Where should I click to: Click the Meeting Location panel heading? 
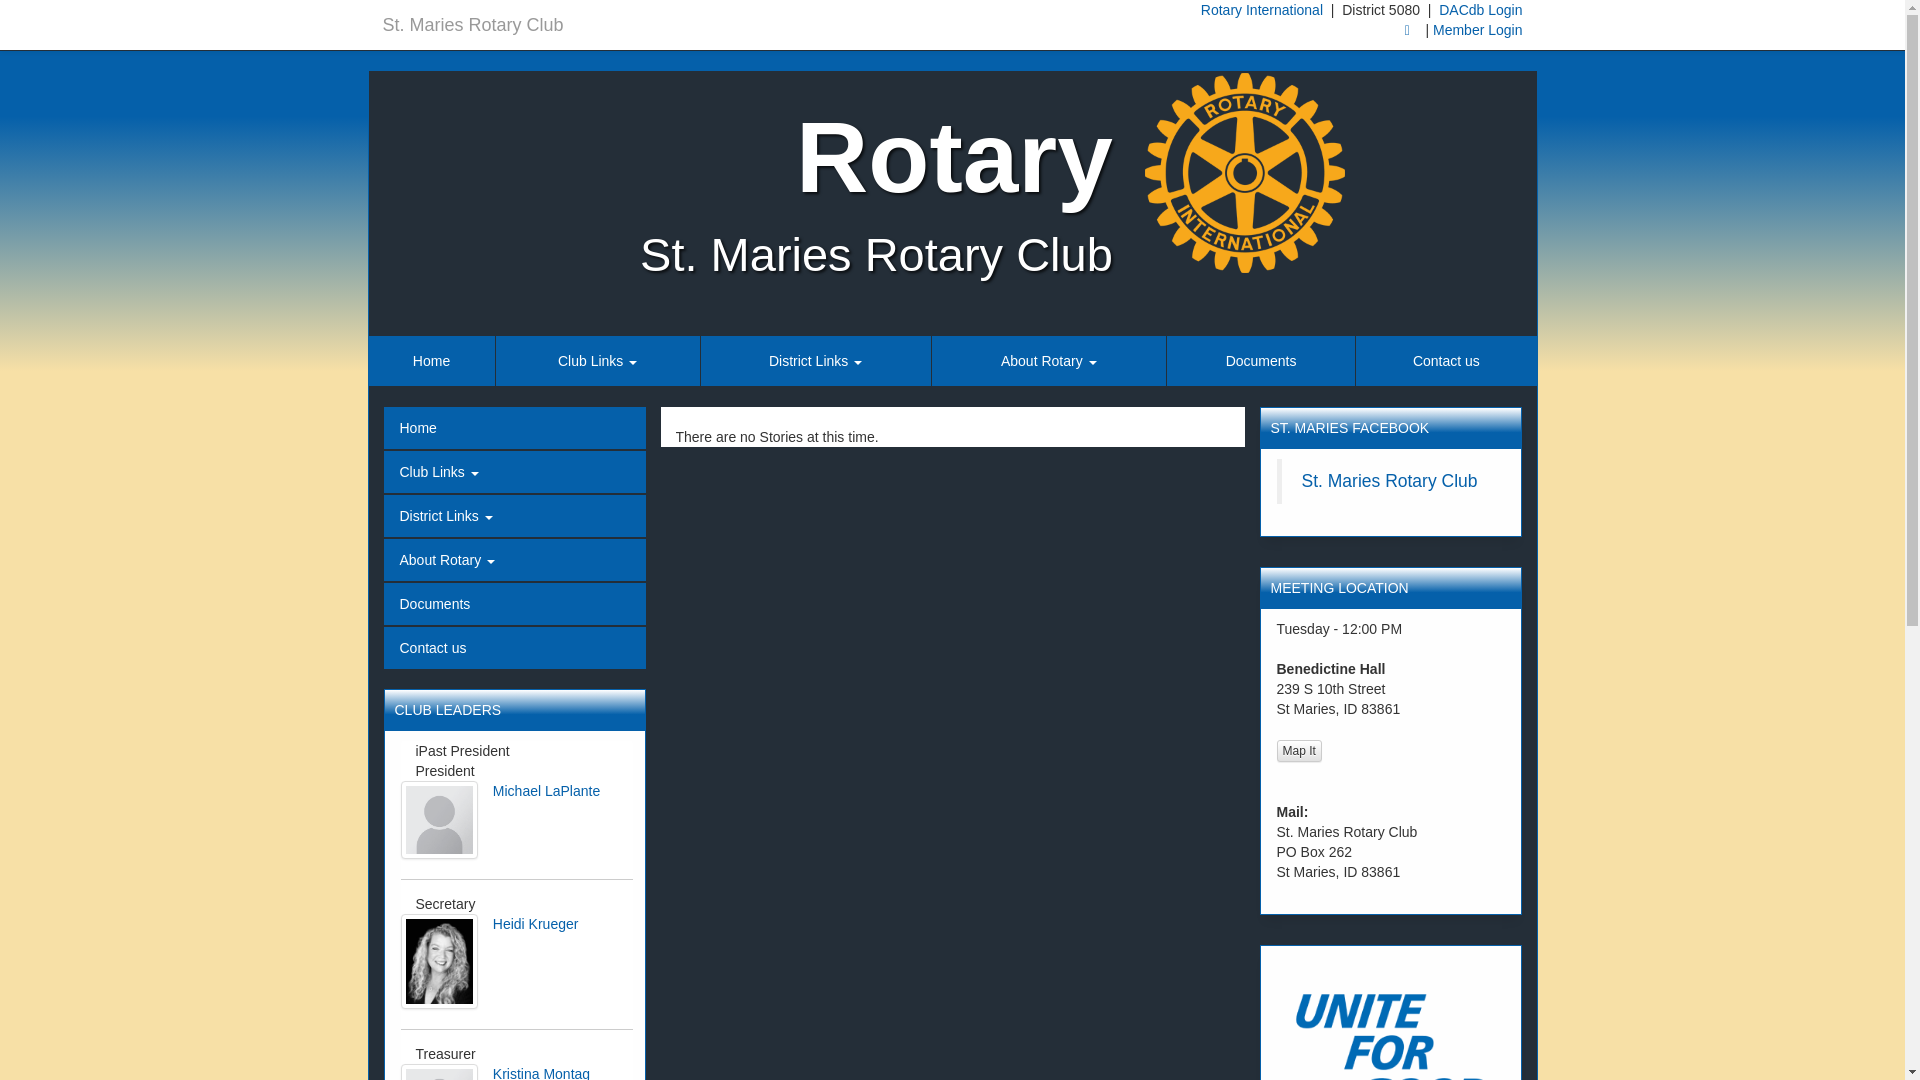click(1390, 588)
